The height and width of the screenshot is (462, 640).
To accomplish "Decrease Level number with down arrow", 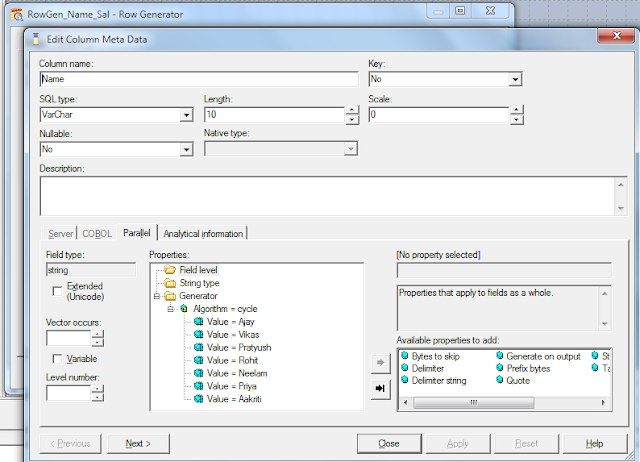I will tap(98, 397).
